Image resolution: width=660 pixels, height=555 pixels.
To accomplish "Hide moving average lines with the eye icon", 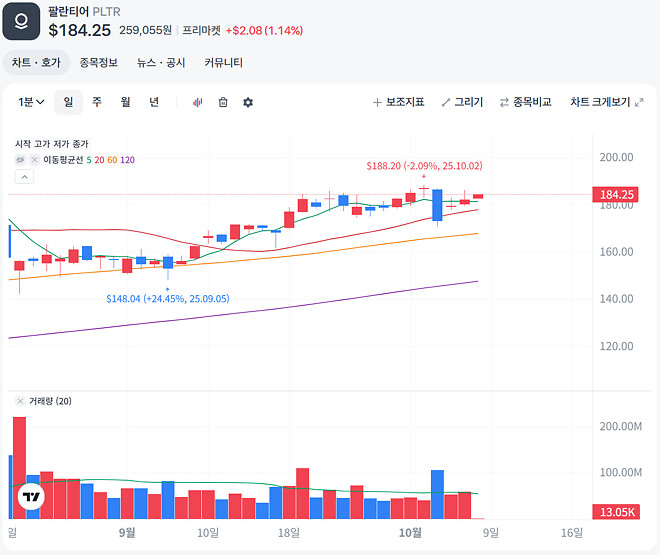I will click(x=20, y=160).
